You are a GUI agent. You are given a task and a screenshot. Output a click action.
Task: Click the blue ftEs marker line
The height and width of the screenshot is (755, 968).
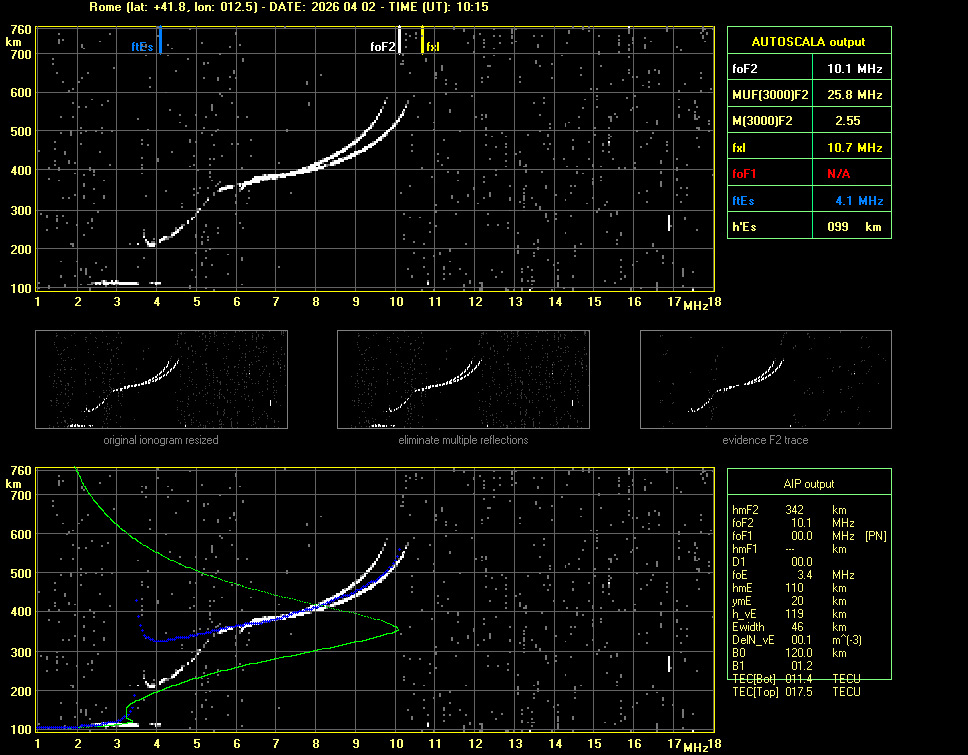(160, 41)
